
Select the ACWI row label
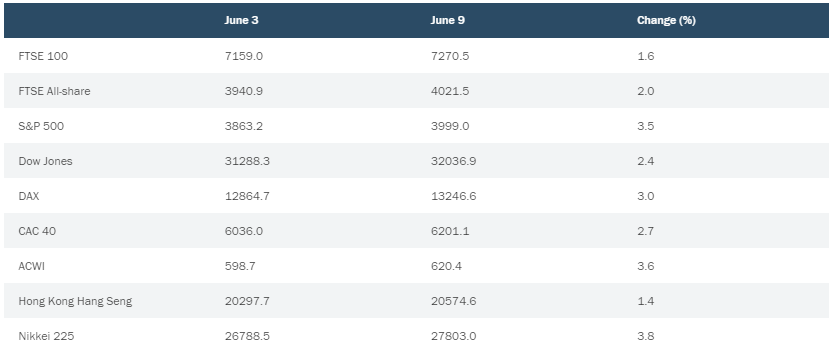click(31, 266)
